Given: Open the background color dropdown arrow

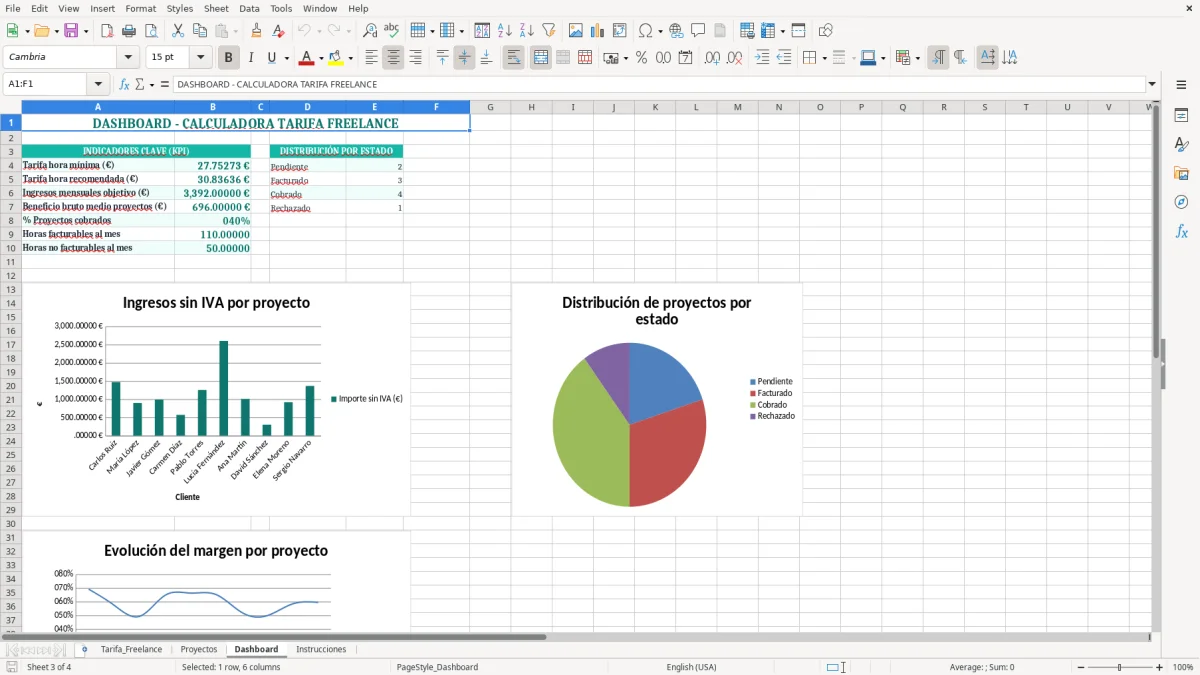Looking at the screenshot, I should (x=350, y=58).
